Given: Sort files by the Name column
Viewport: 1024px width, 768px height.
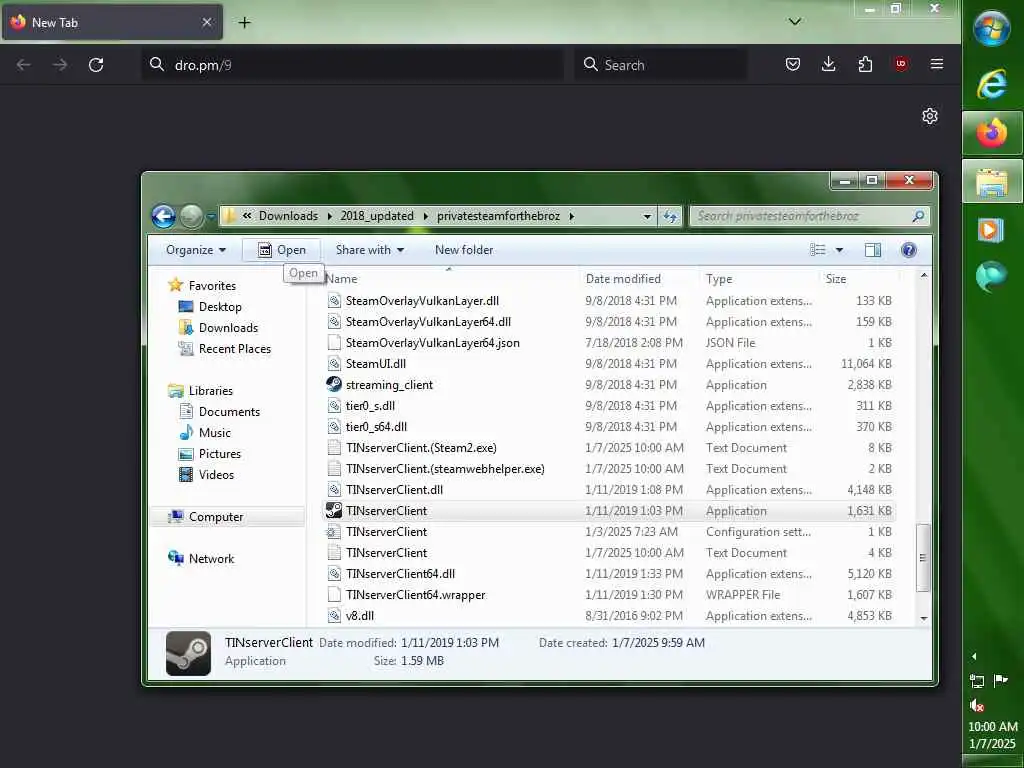Looking at the screenshot, I should coord(451,279).
